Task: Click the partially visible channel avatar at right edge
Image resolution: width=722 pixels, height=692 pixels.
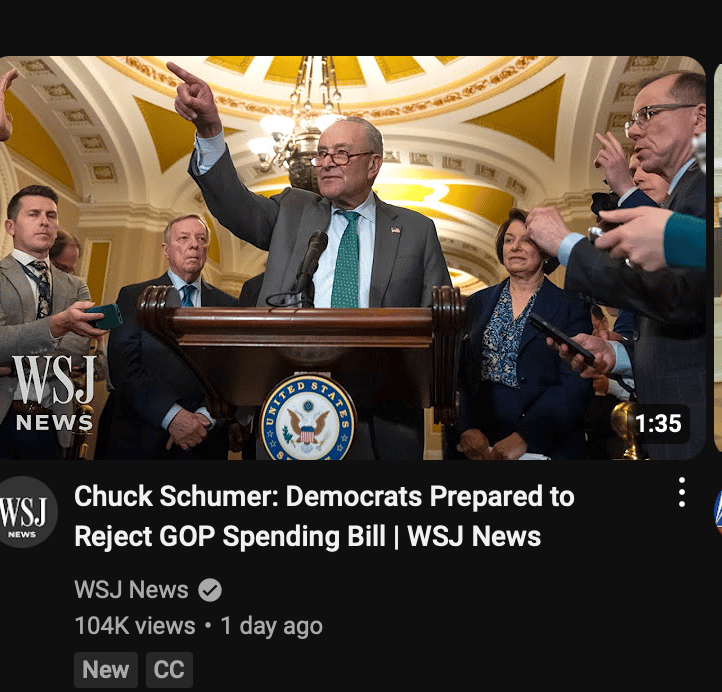Action: (x=718, y=511)
